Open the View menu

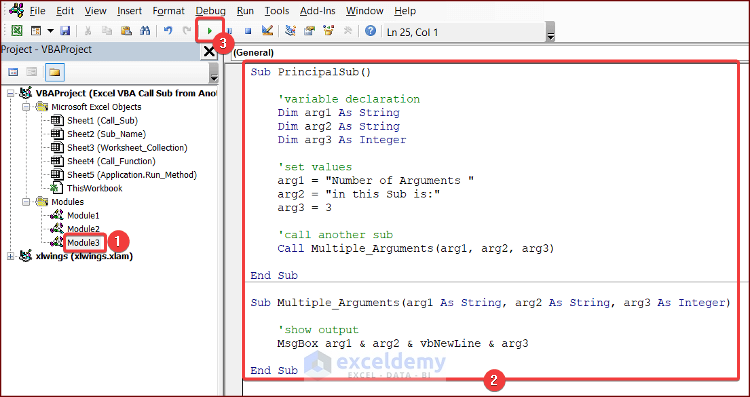pos(96,11)
